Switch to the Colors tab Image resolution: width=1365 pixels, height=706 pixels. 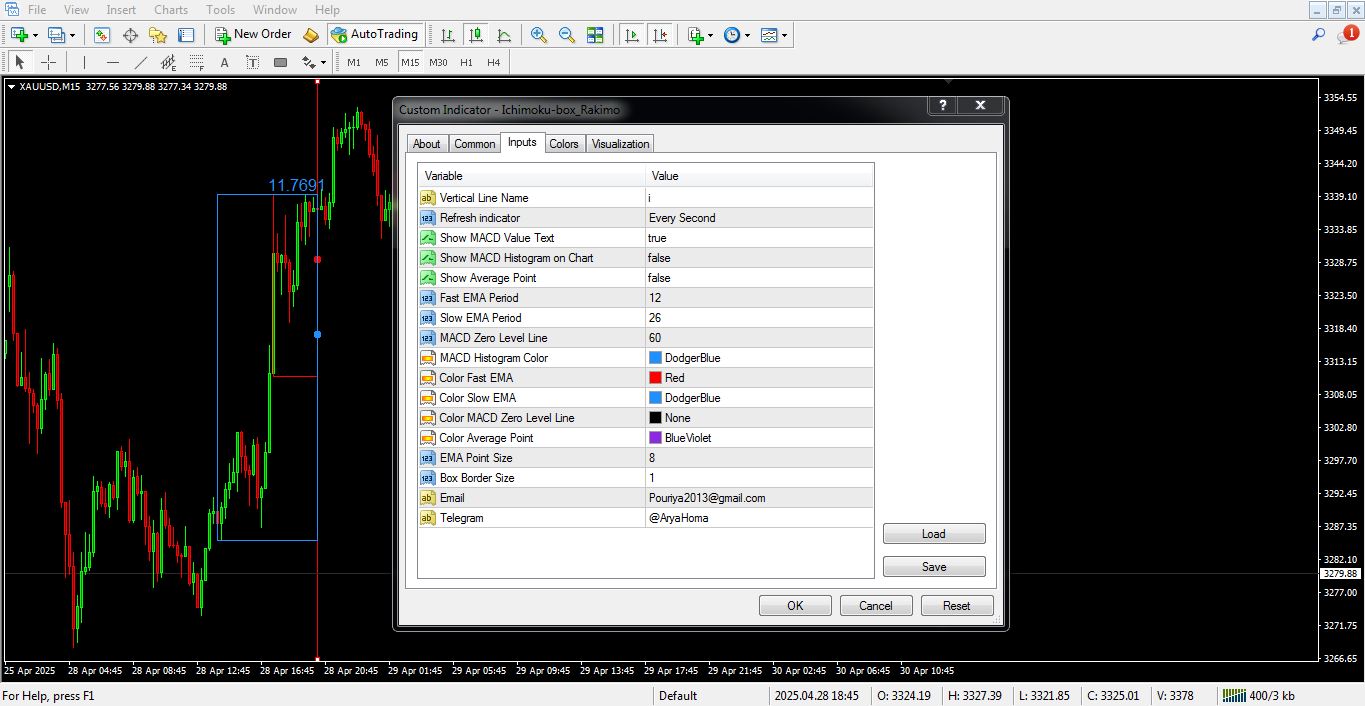point(563,143)
